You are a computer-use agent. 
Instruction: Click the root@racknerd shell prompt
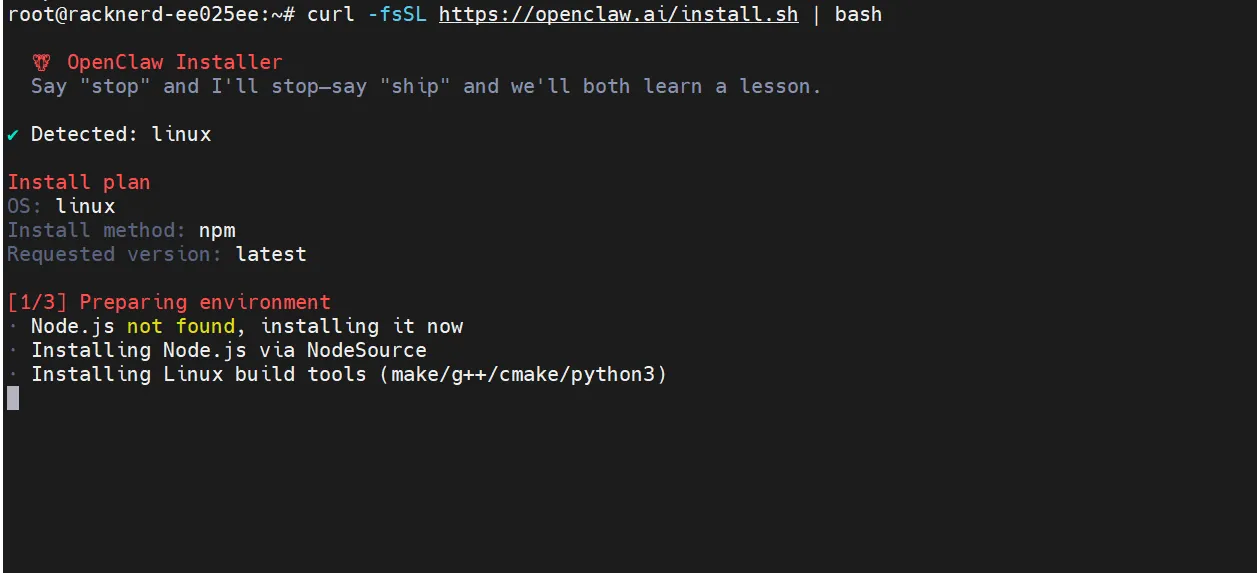150,14
